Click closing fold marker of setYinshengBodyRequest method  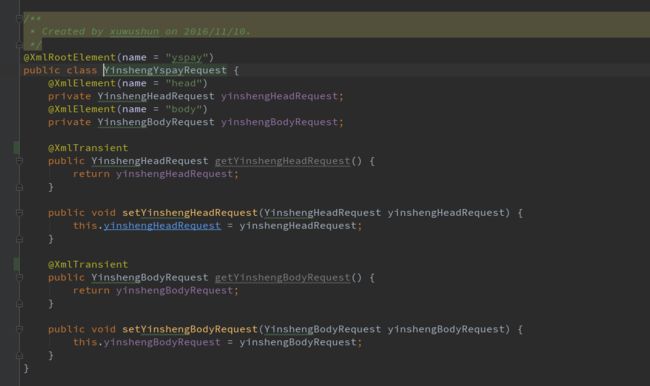pyautogui.click(x=19, y=356)
